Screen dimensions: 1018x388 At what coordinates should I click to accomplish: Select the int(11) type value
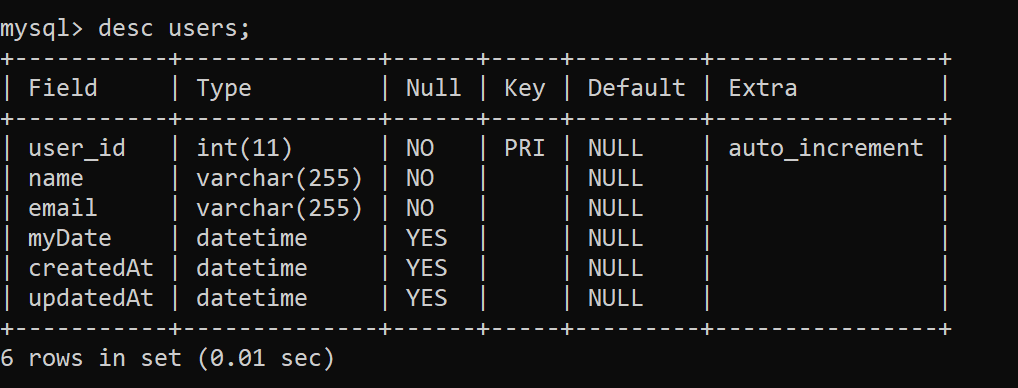click(x=244, y=149)
